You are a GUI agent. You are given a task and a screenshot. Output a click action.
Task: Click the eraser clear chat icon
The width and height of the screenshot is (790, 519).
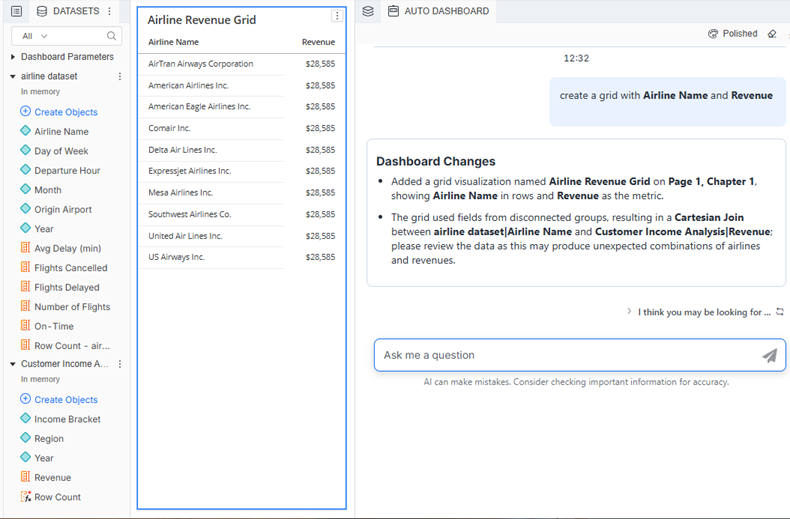(x=772, y=34)
